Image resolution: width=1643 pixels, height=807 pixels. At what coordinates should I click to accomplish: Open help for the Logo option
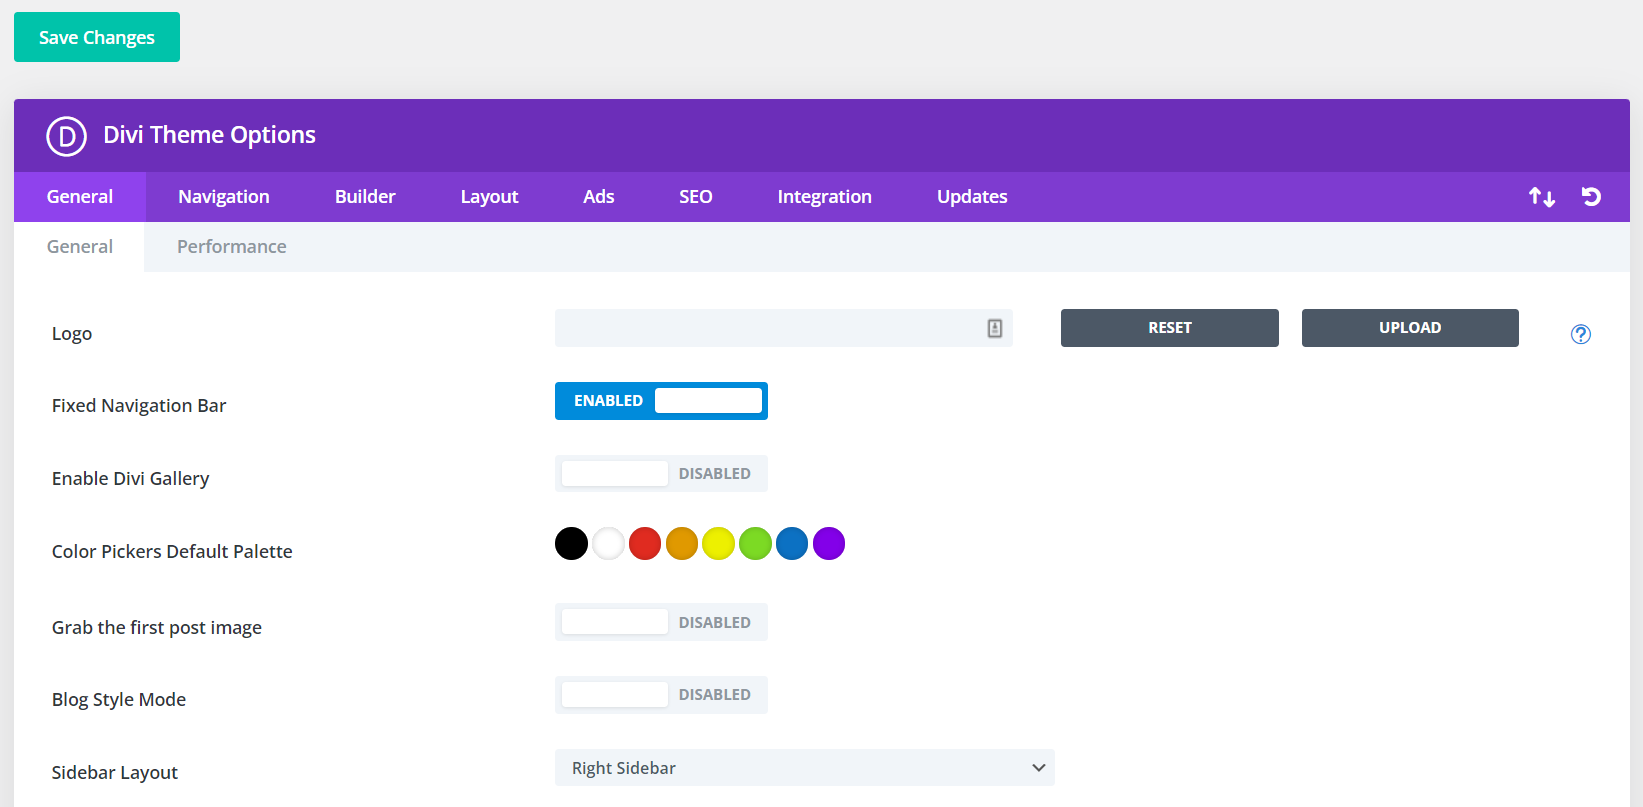[1581, 334]
